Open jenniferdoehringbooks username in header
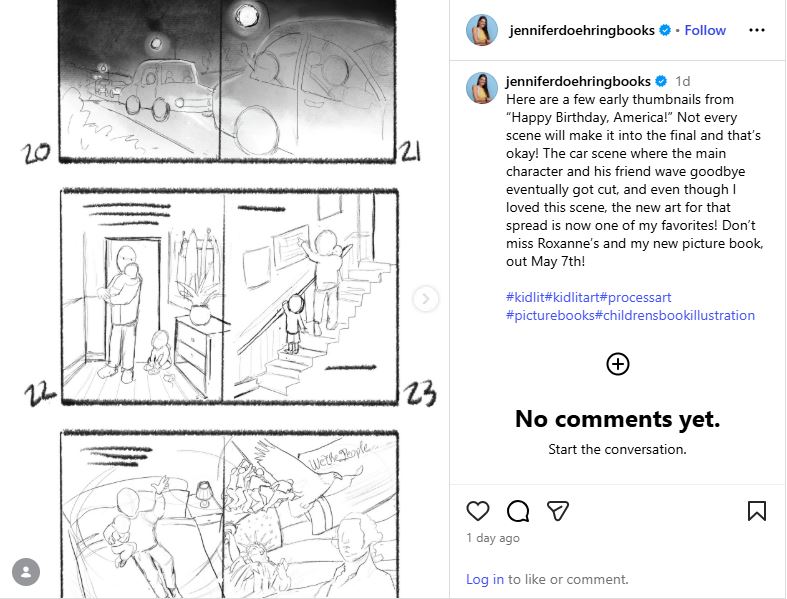Viewport: 787px width, 599px height. [582, 31]
